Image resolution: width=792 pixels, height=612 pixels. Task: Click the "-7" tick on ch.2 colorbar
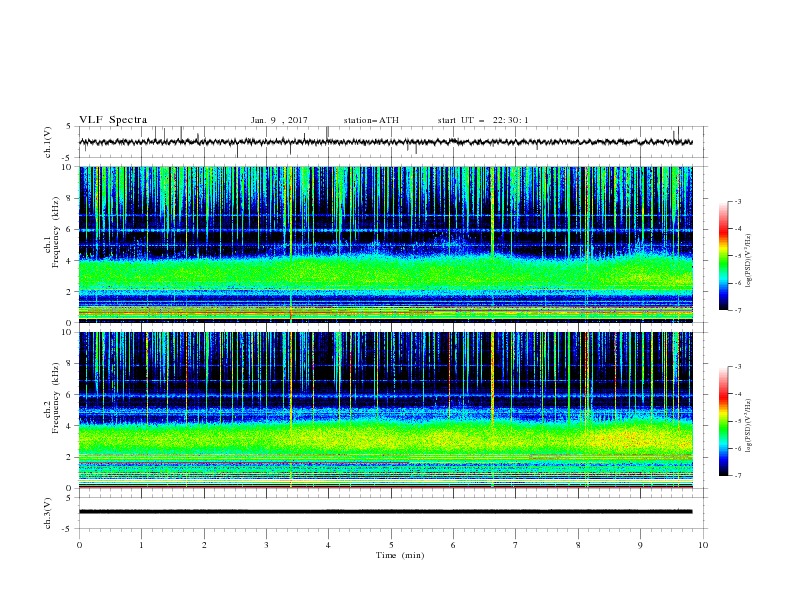[737, 476]
